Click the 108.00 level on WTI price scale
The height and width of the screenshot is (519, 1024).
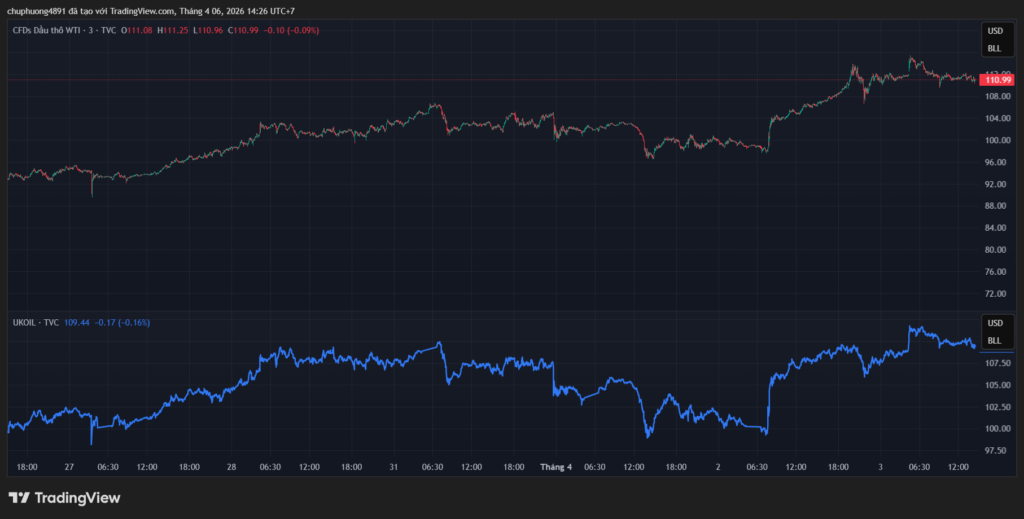(x=995, y=96)
